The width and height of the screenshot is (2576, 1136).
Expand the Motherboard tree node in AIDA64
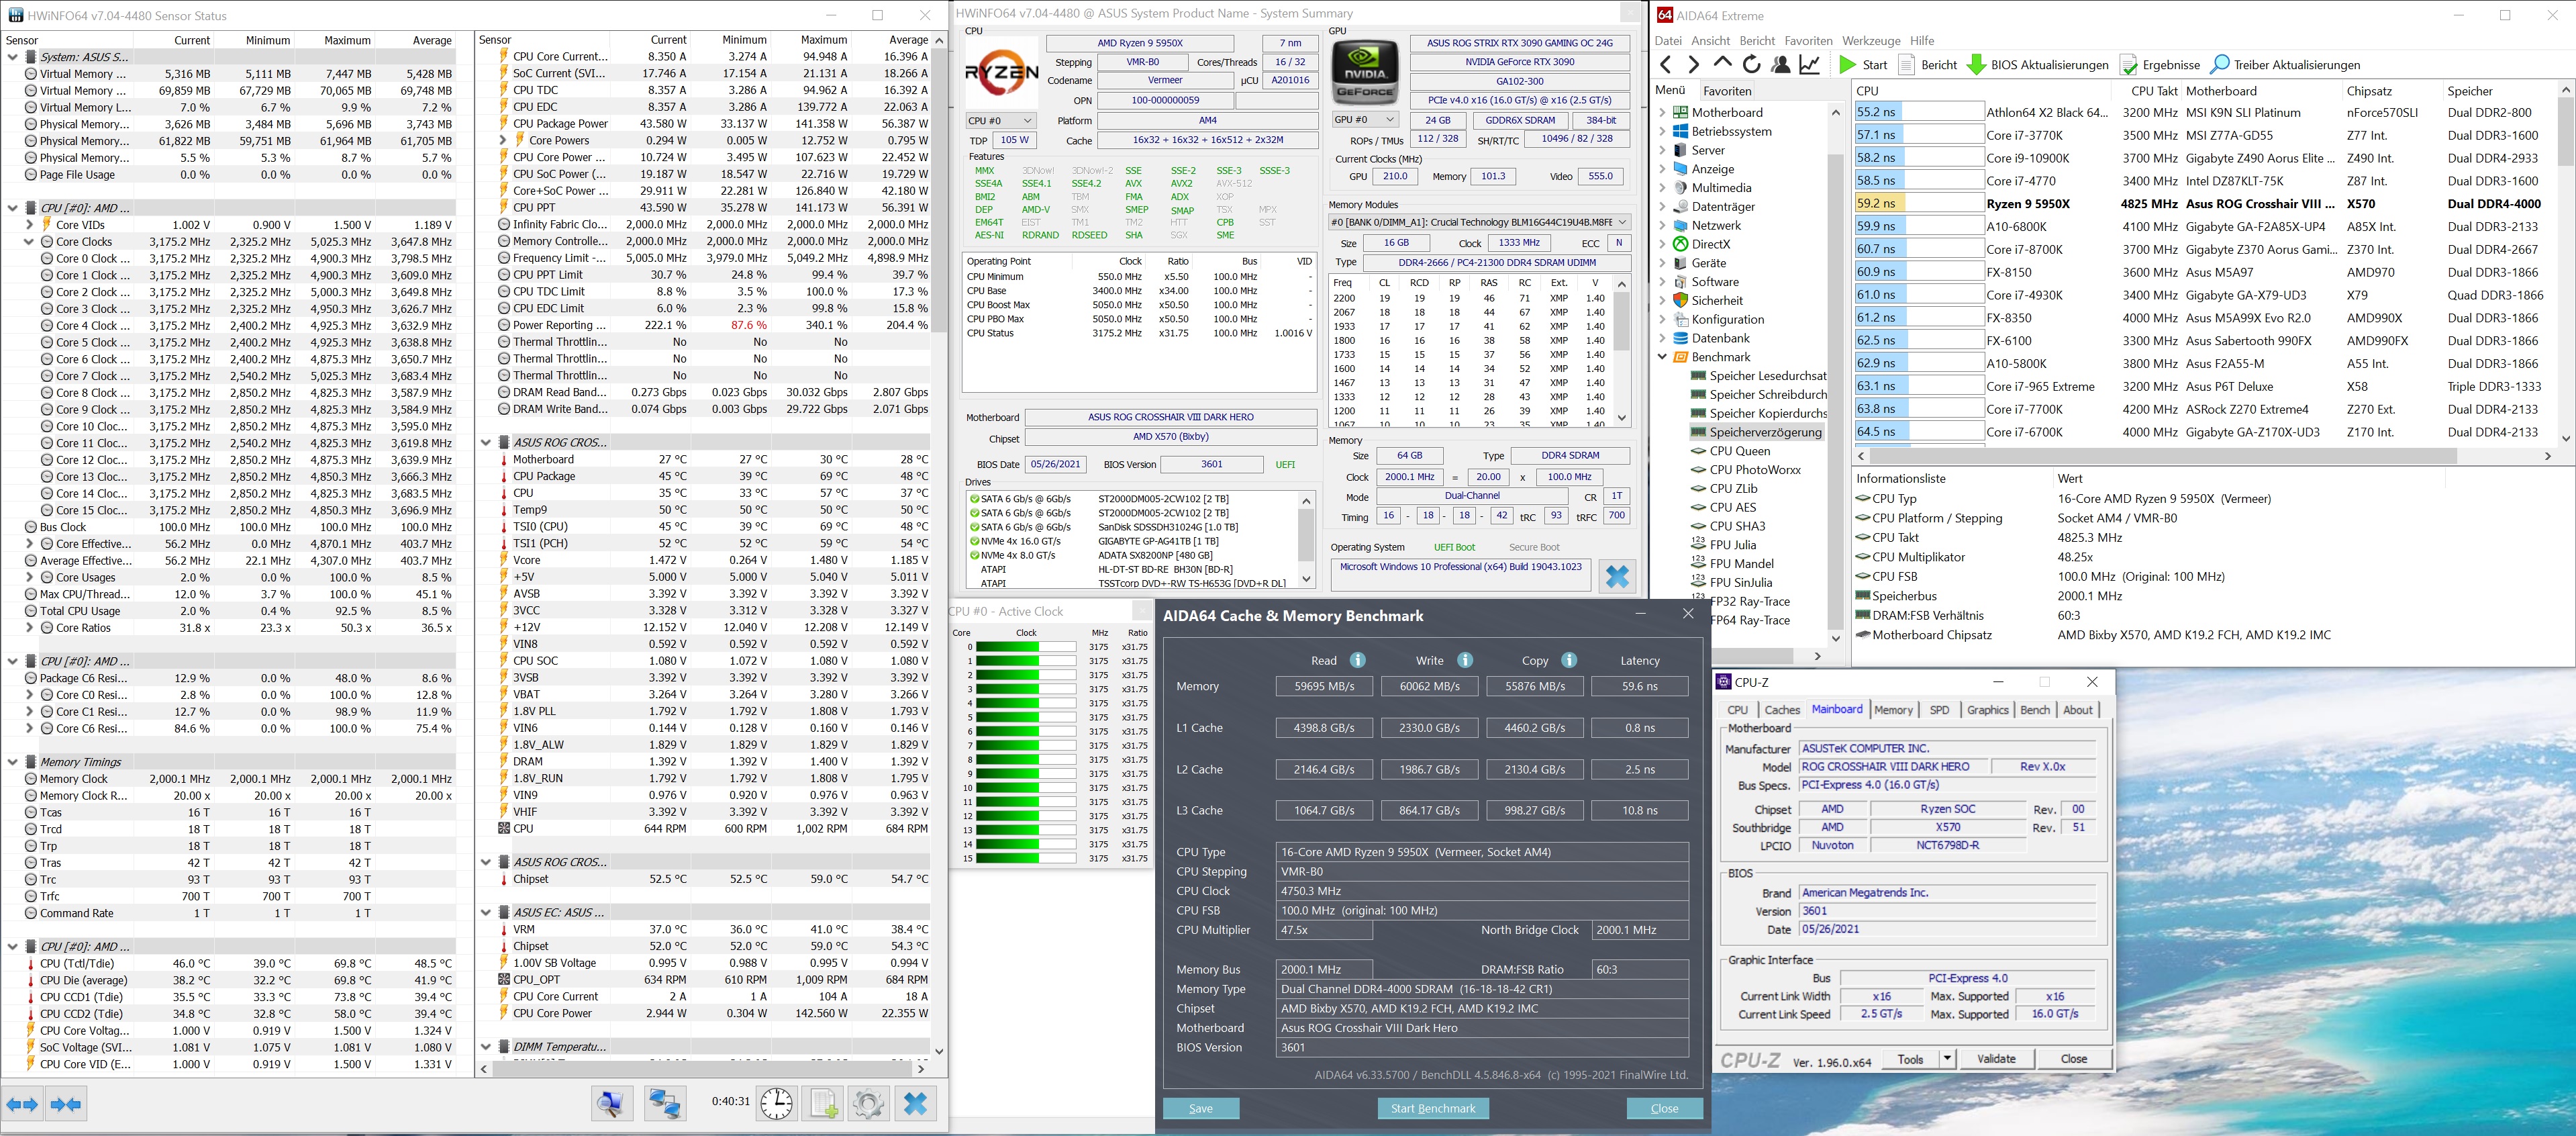tap(1663, 113)
